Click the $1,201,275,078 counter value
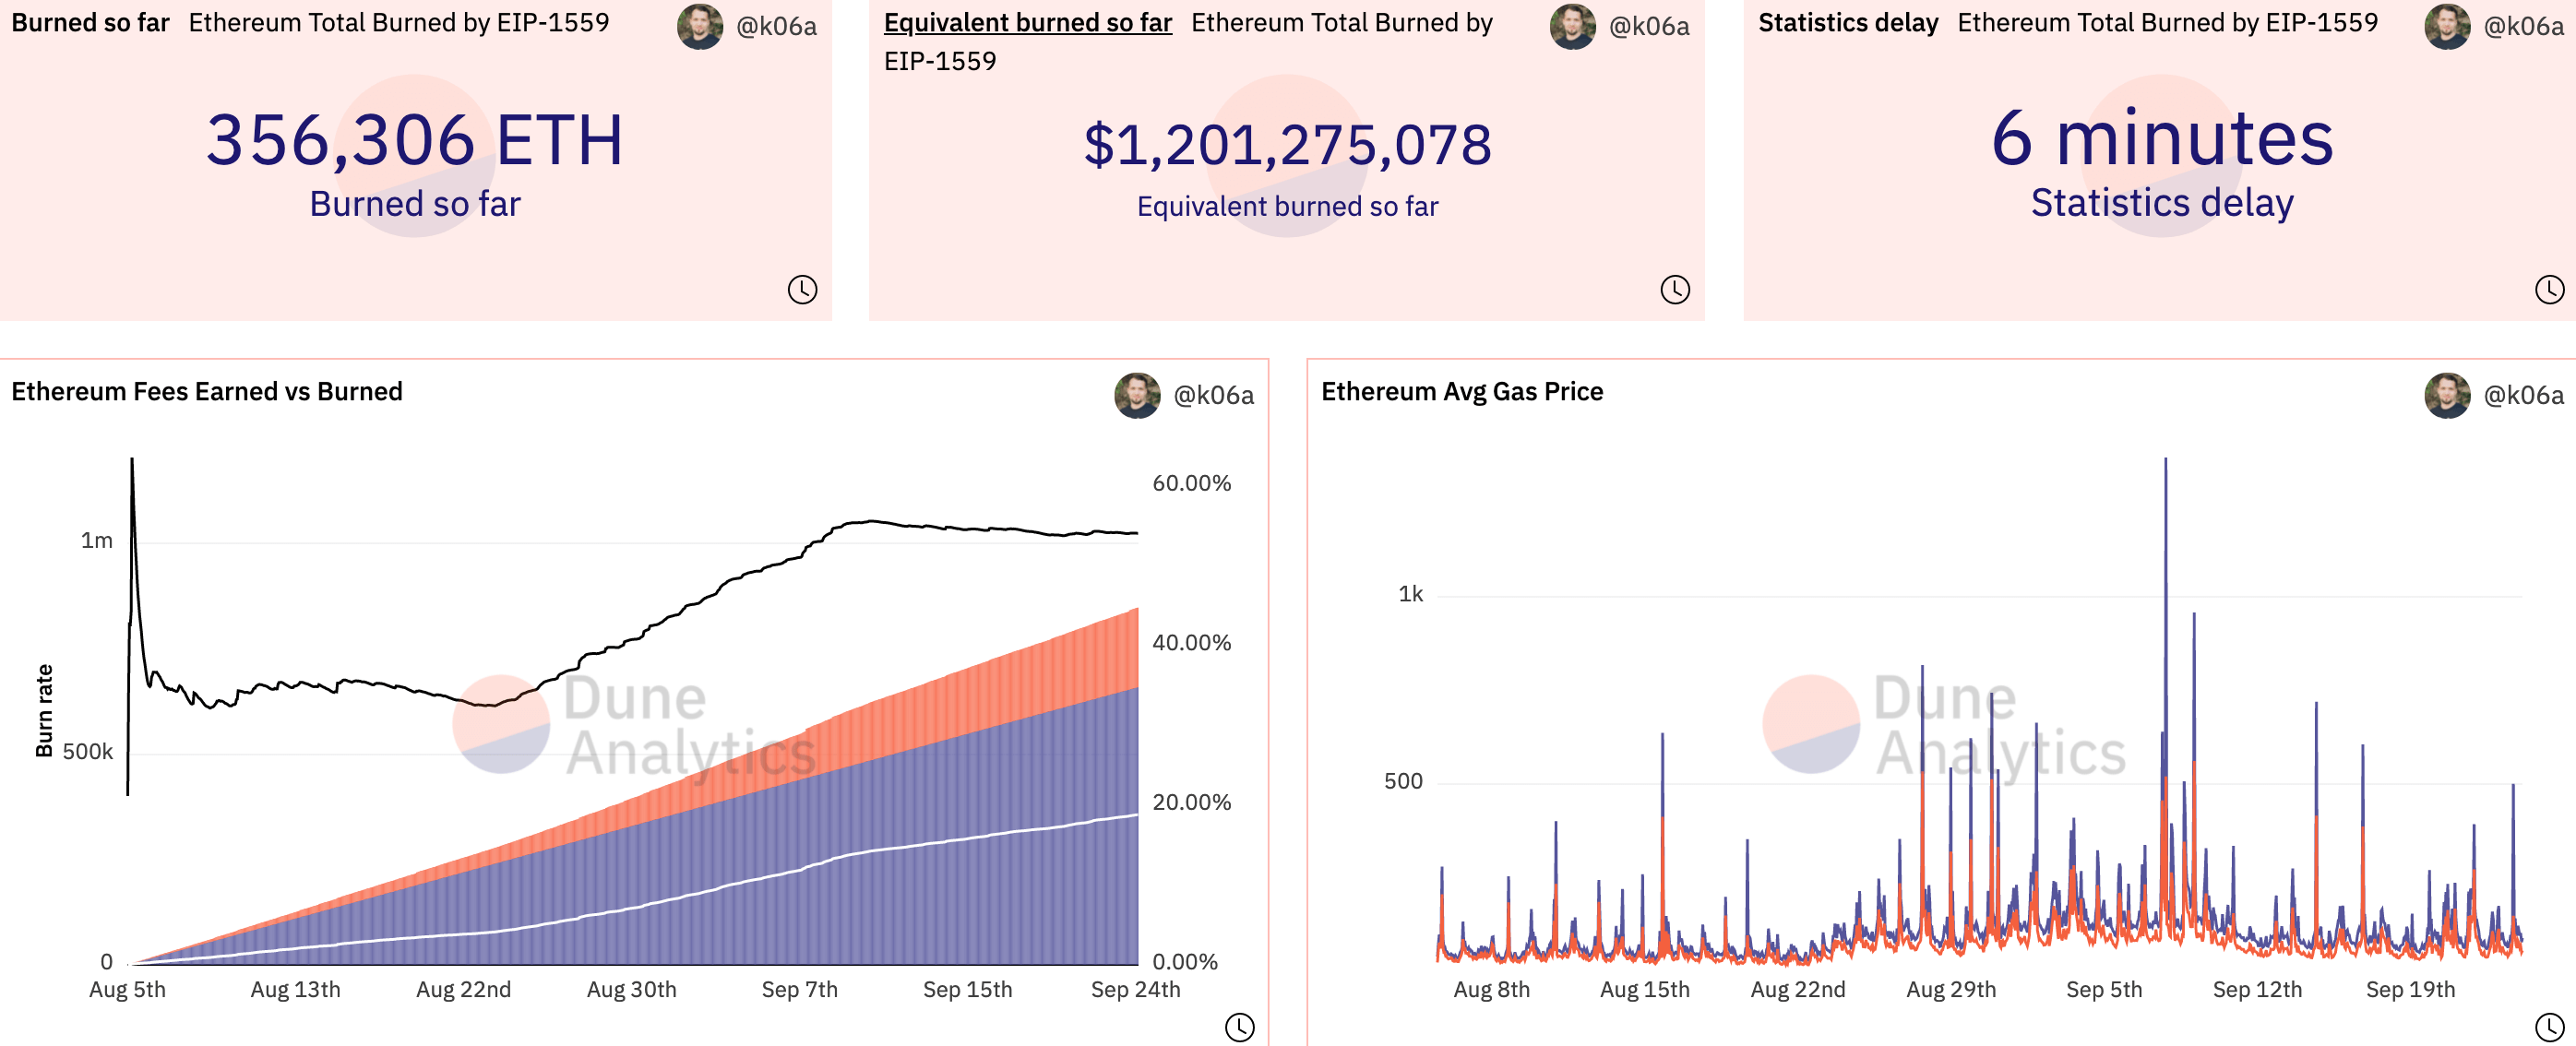Image resolution: width=2576 pixels, height=1046 pixels. point(1287,145)
